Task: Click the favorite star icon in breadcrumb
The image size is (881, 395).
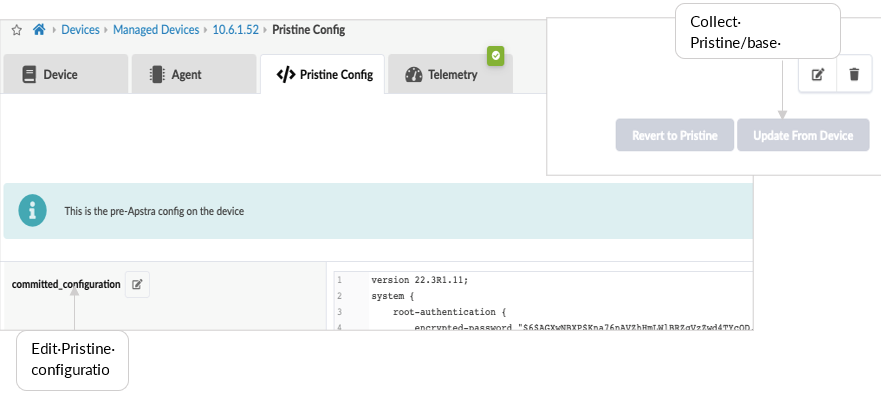Action: click(17, 30)
